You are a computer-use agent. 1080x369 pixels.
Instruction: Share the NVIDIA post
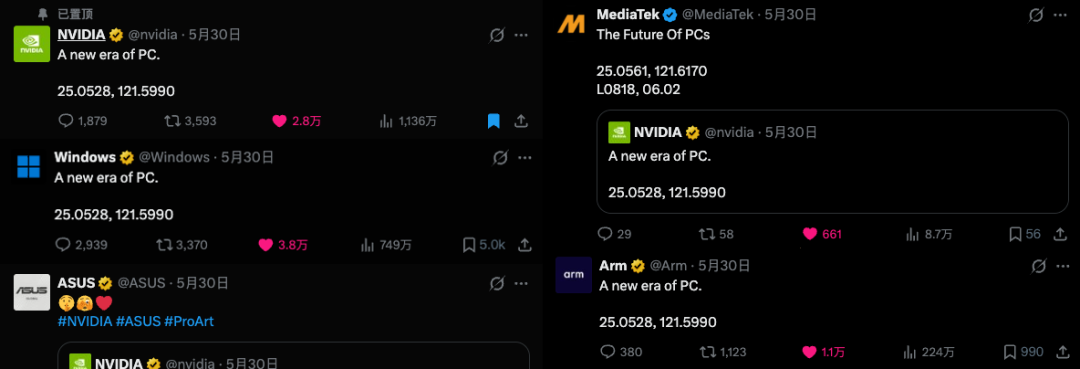point(521,121)
